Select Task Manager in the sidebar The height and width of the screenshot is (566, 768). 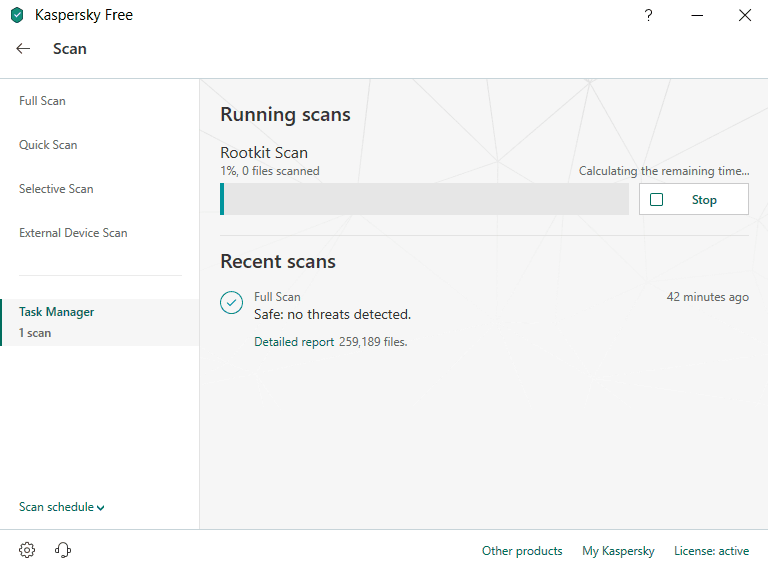[x=99, y=322]
